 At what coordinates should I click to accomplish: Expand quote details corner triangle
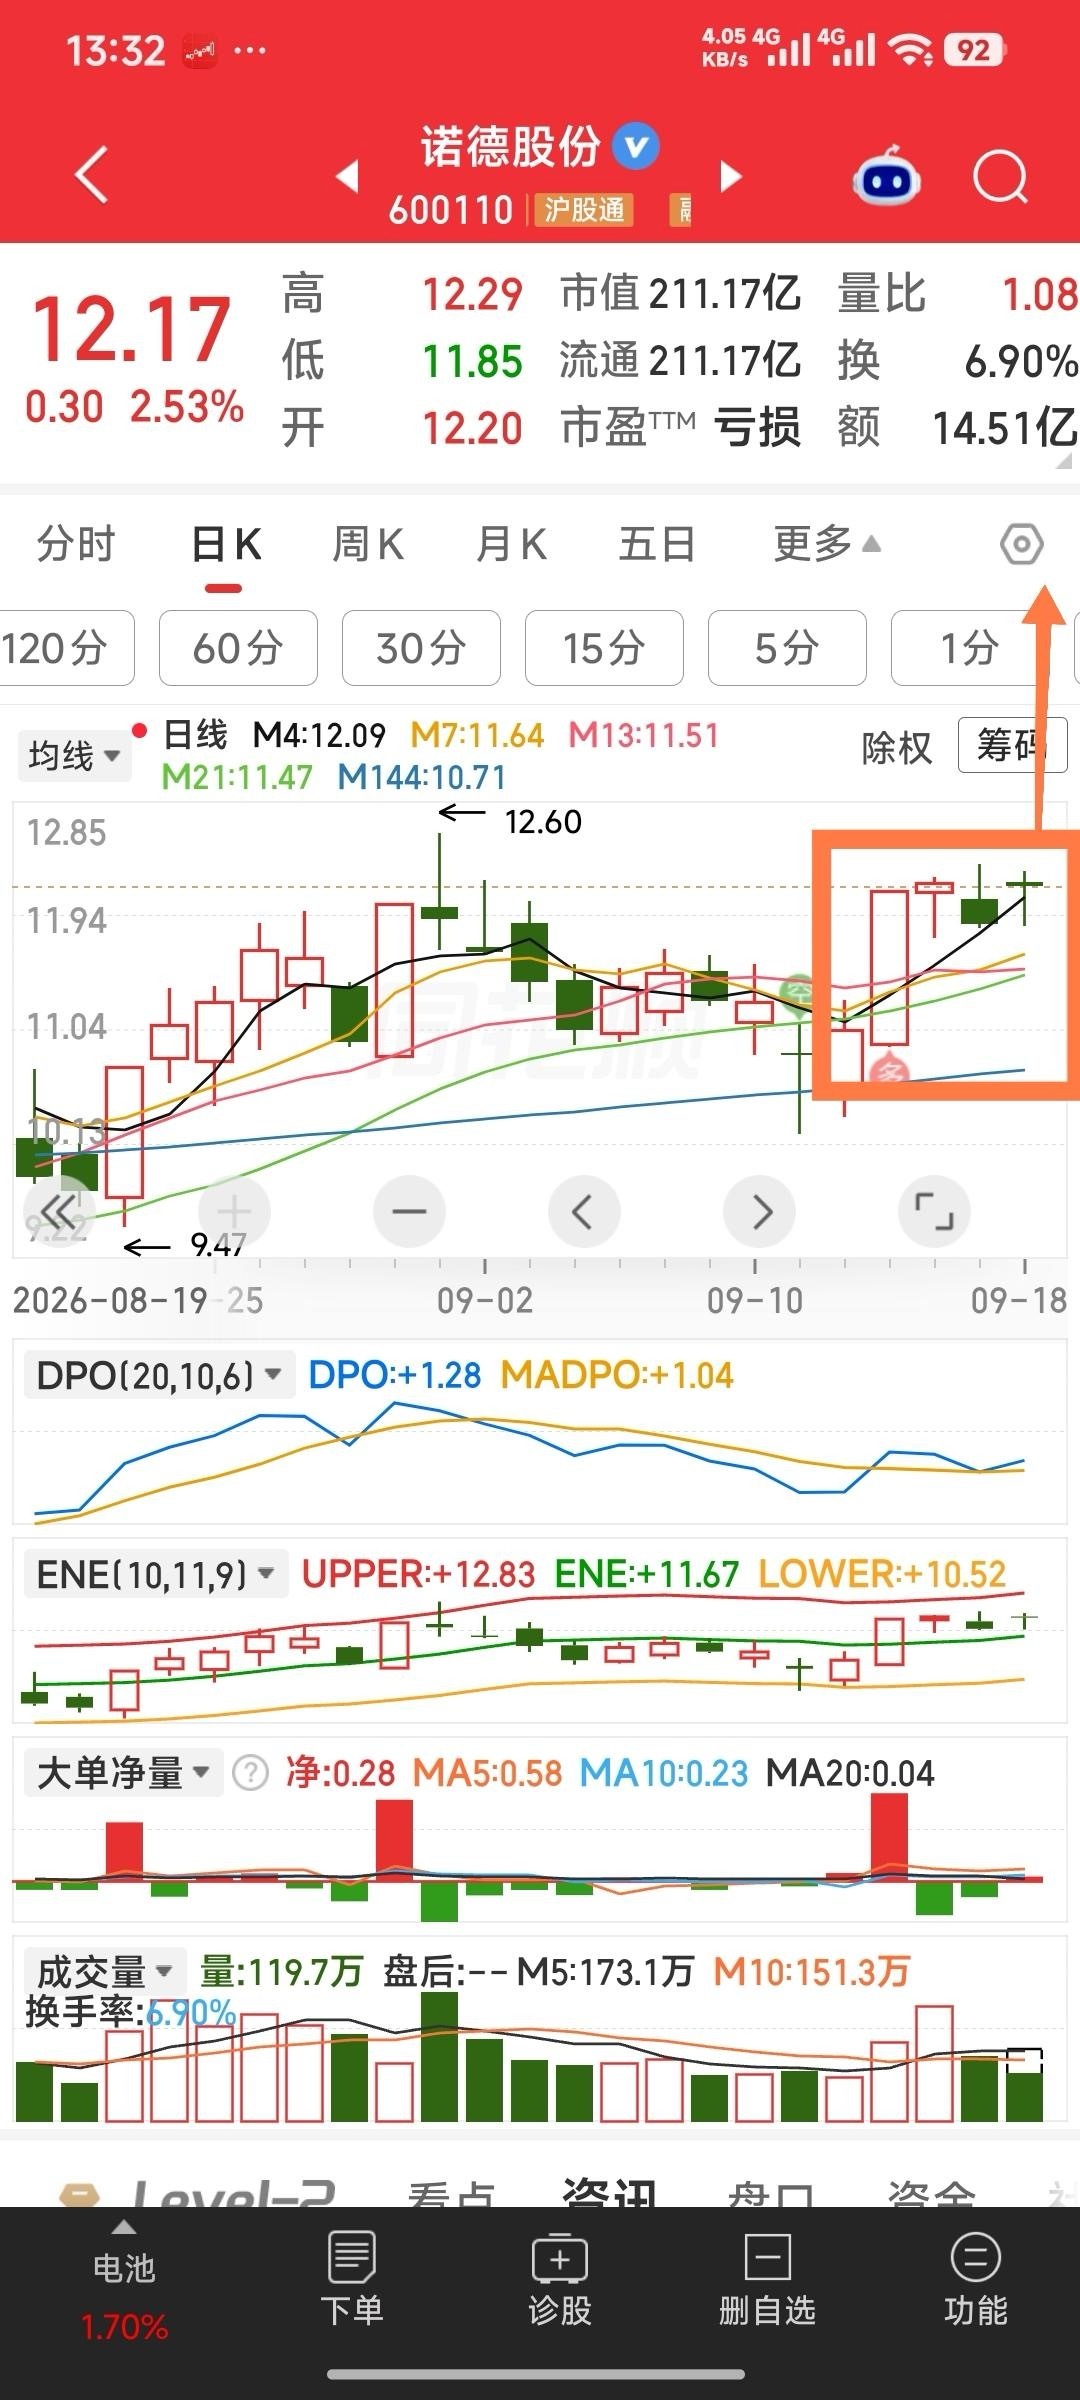(1066, 462)
